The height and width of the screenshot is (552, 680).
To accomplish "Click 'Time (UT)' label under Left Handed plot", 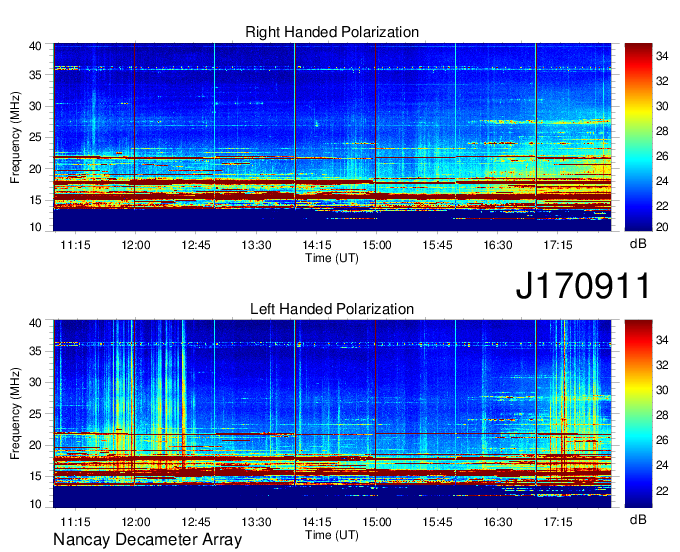I will (332, 535).
